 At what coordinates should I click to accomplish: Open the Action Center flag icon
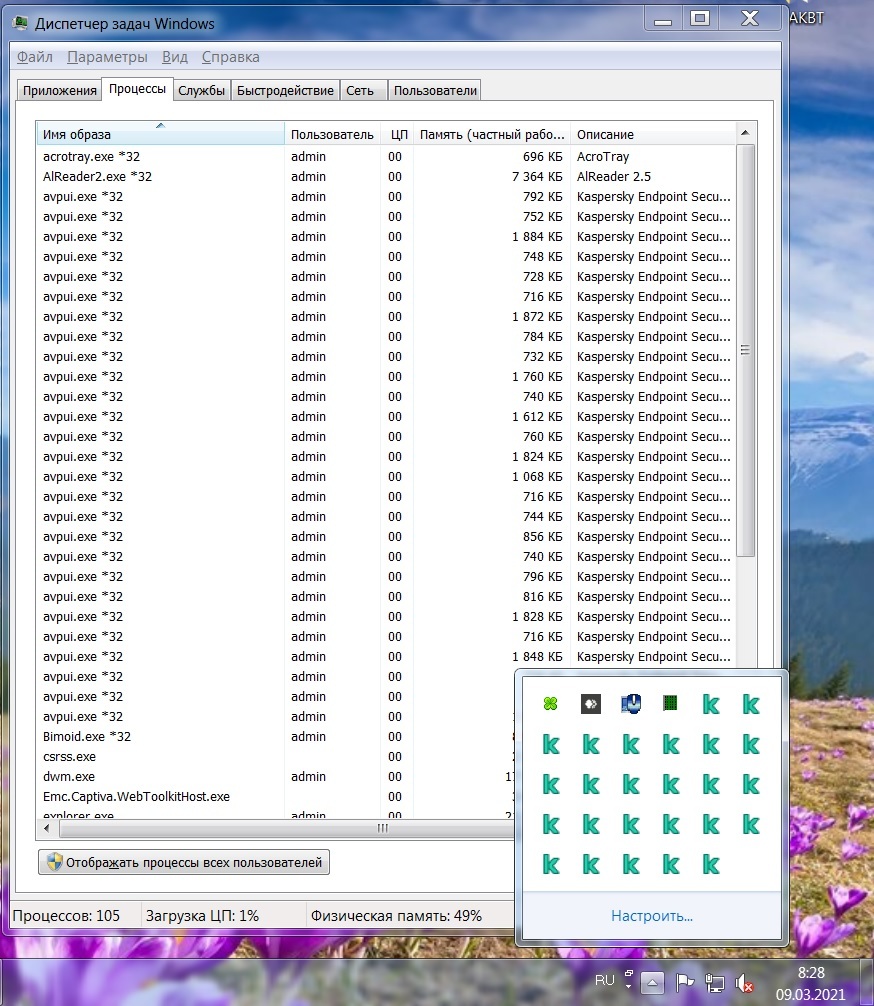coord(685,982)
